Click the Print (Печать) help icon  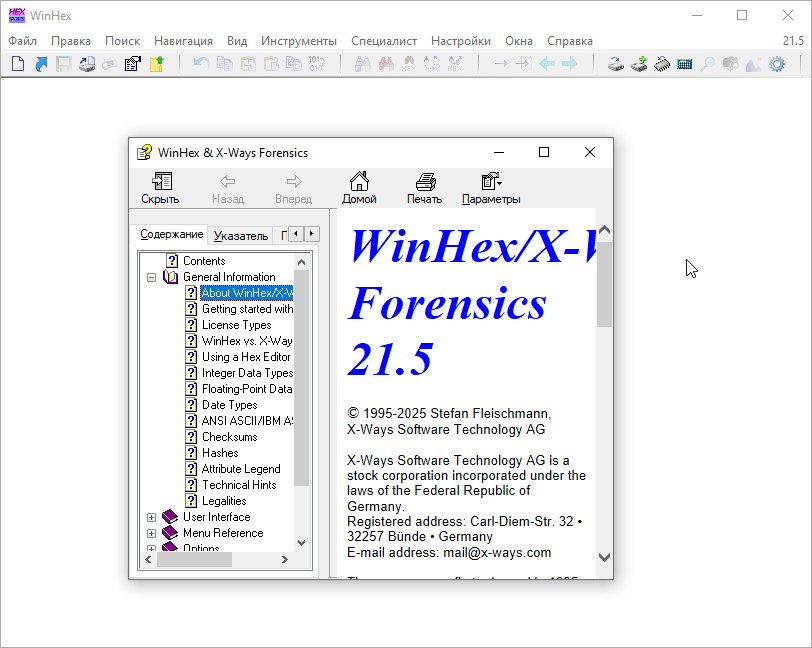[x=425, y=188]
